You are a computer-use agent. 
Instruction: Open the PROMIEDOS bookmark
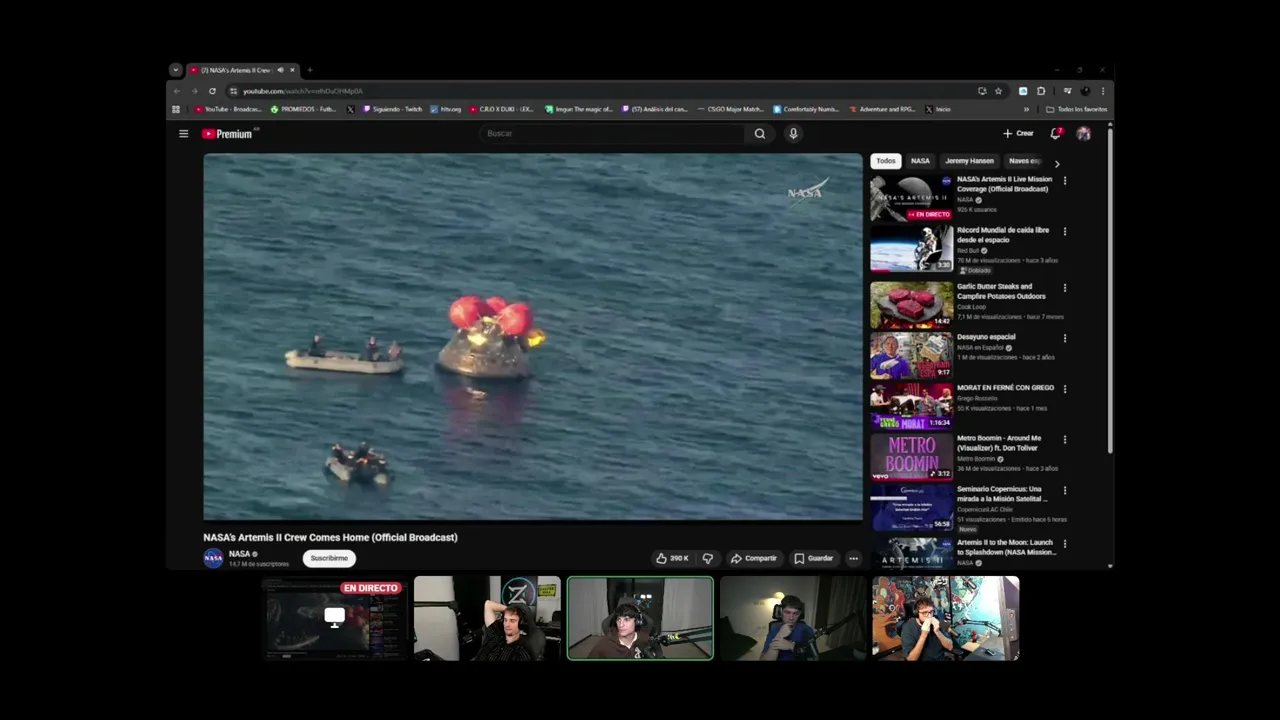pyautogui.click(x=304, y=109)
